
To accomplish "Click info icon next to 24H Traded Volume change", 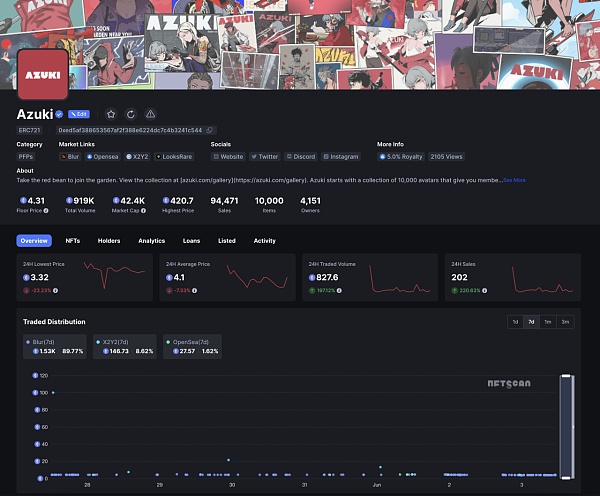I will click(x=342, y=291).
